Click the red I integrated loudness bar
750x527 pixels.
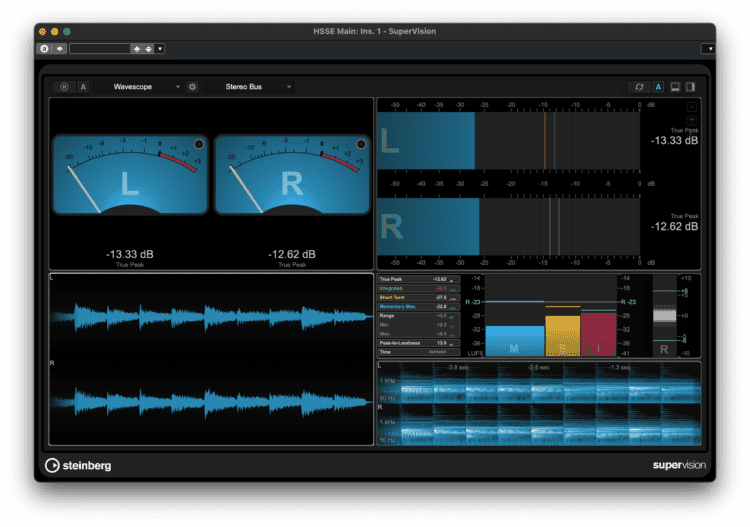598,334
